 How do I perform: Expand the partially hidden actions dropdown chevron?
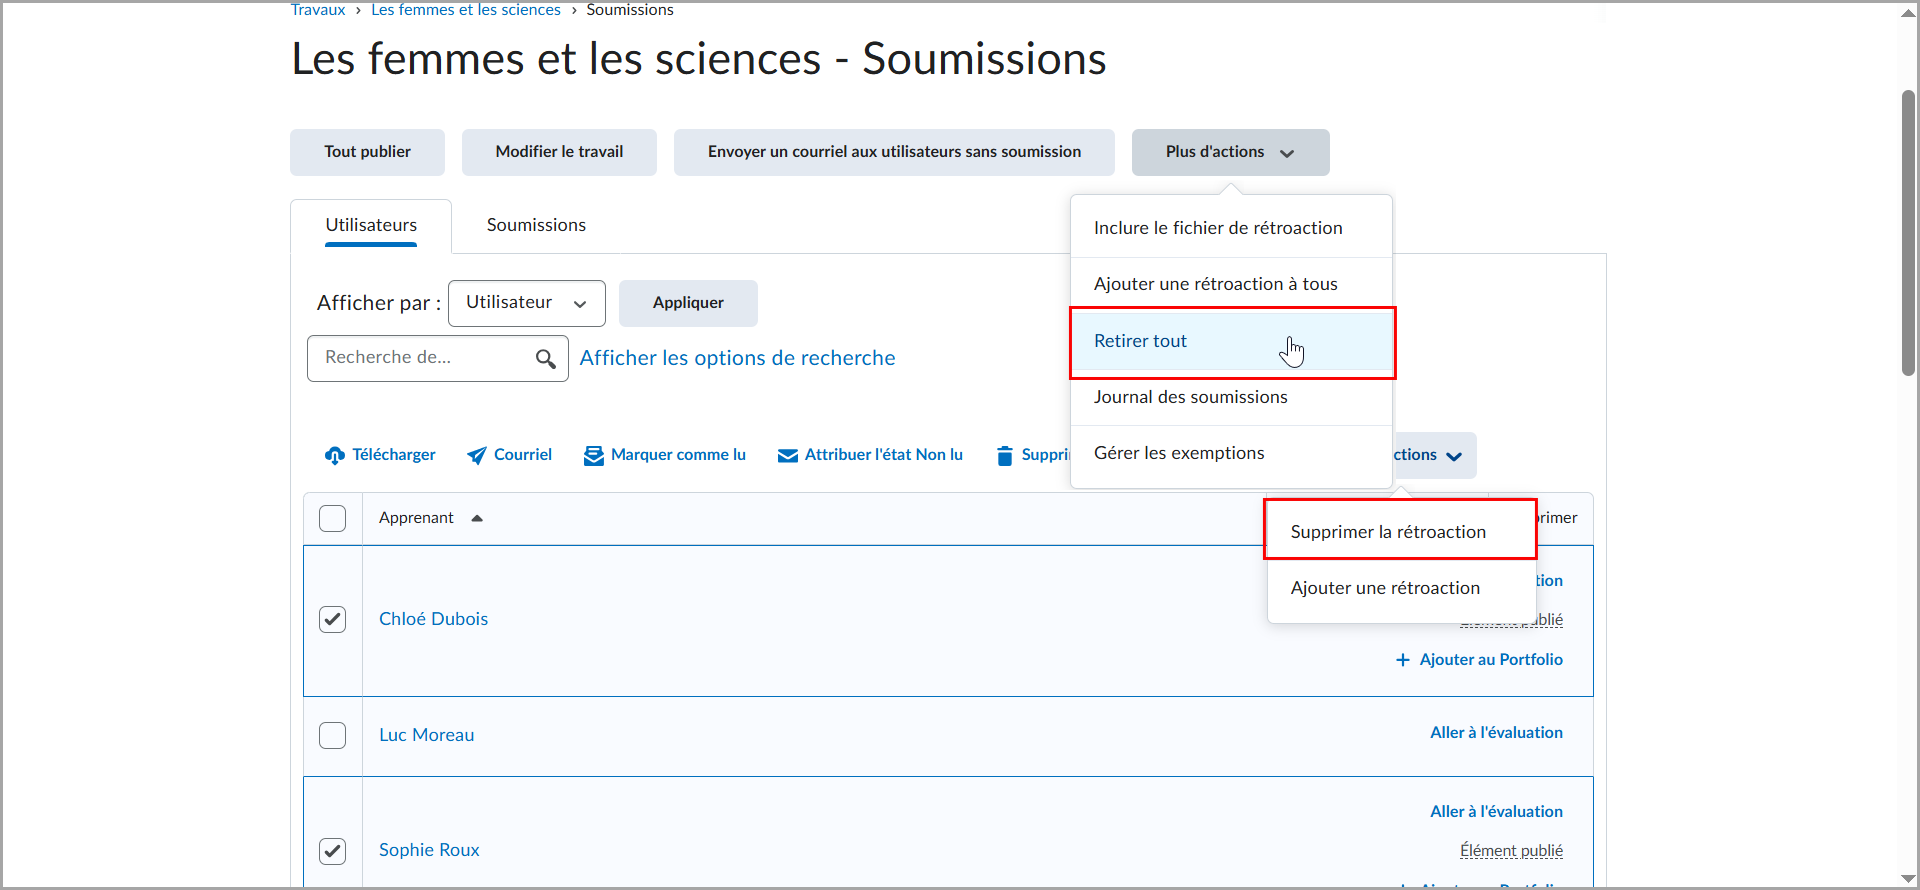(1454, 456)
